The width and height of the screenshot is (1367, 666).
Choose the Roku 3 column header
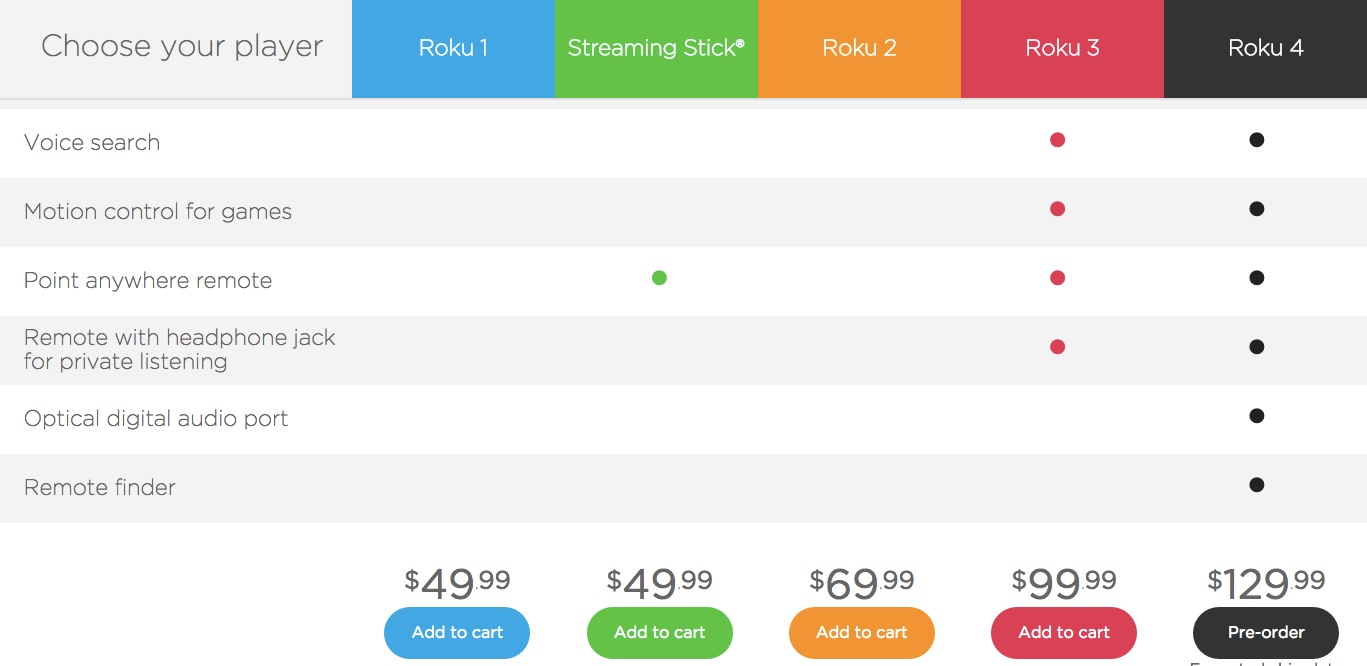1062,48
